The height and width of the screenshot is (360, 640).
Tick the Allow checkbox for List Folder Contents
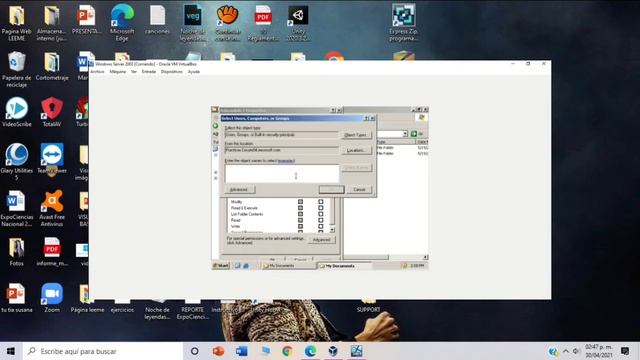click(x=300, y=214)
